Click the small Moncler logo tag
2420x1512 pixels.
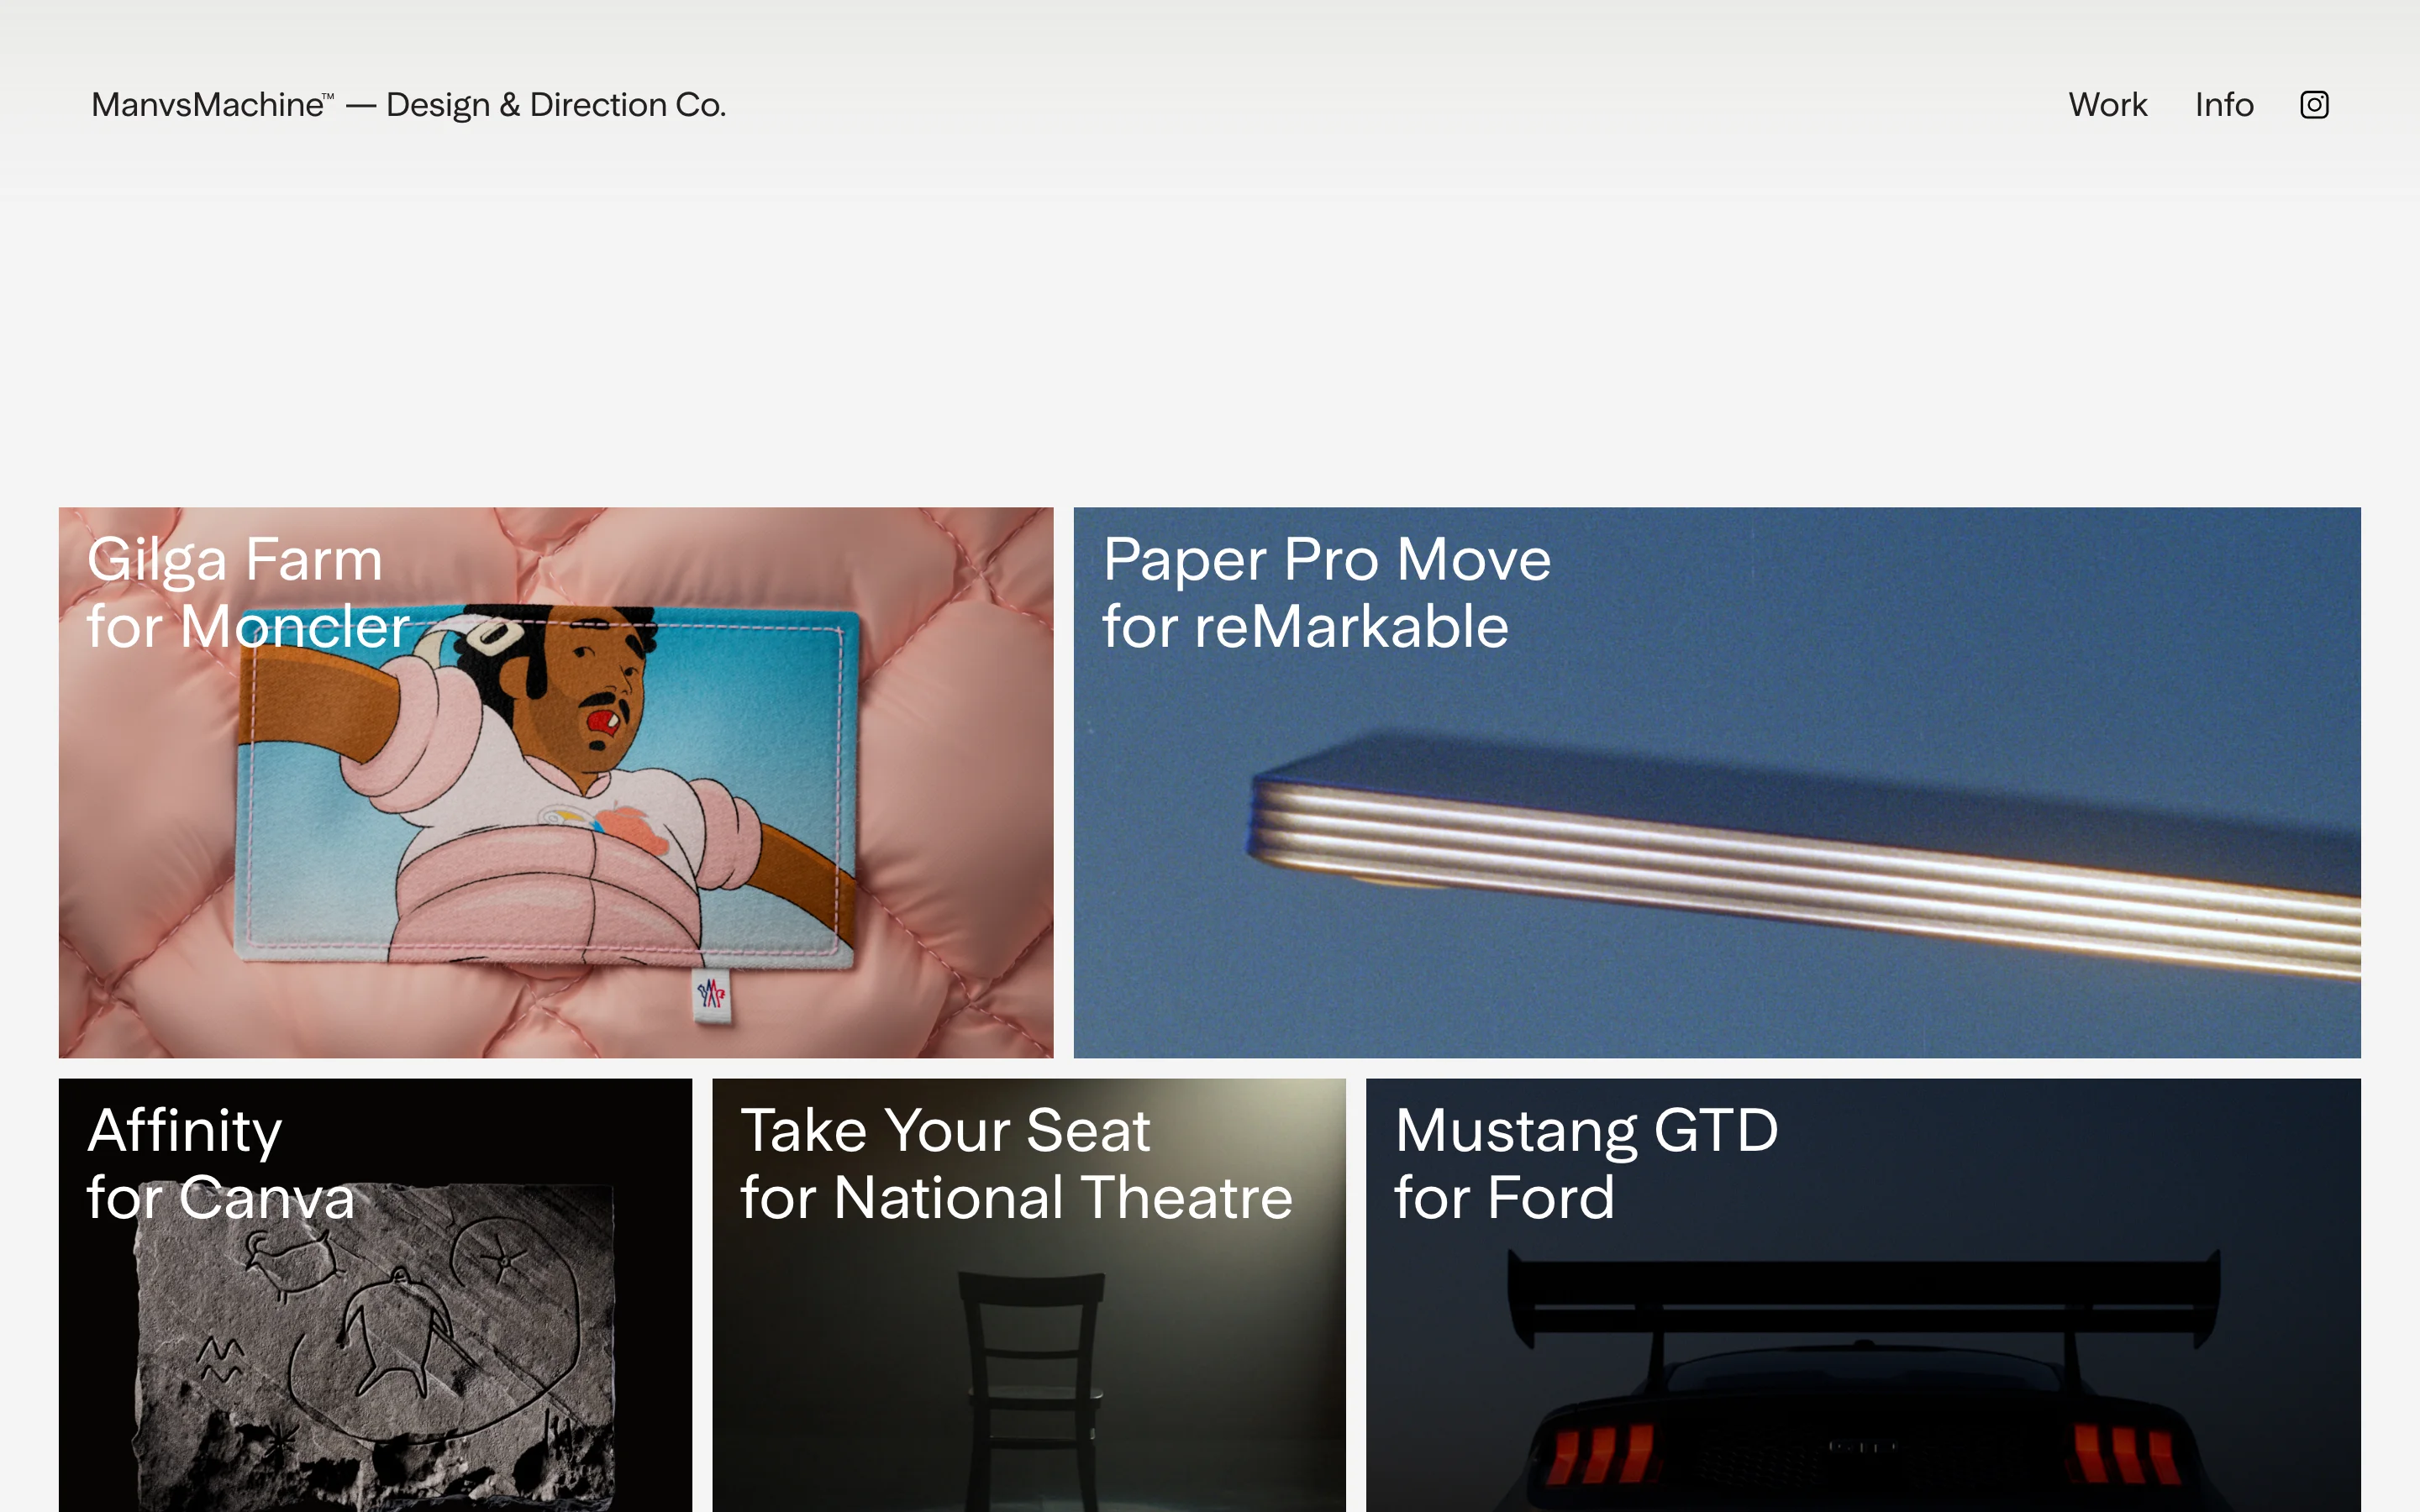click(711, 994)
